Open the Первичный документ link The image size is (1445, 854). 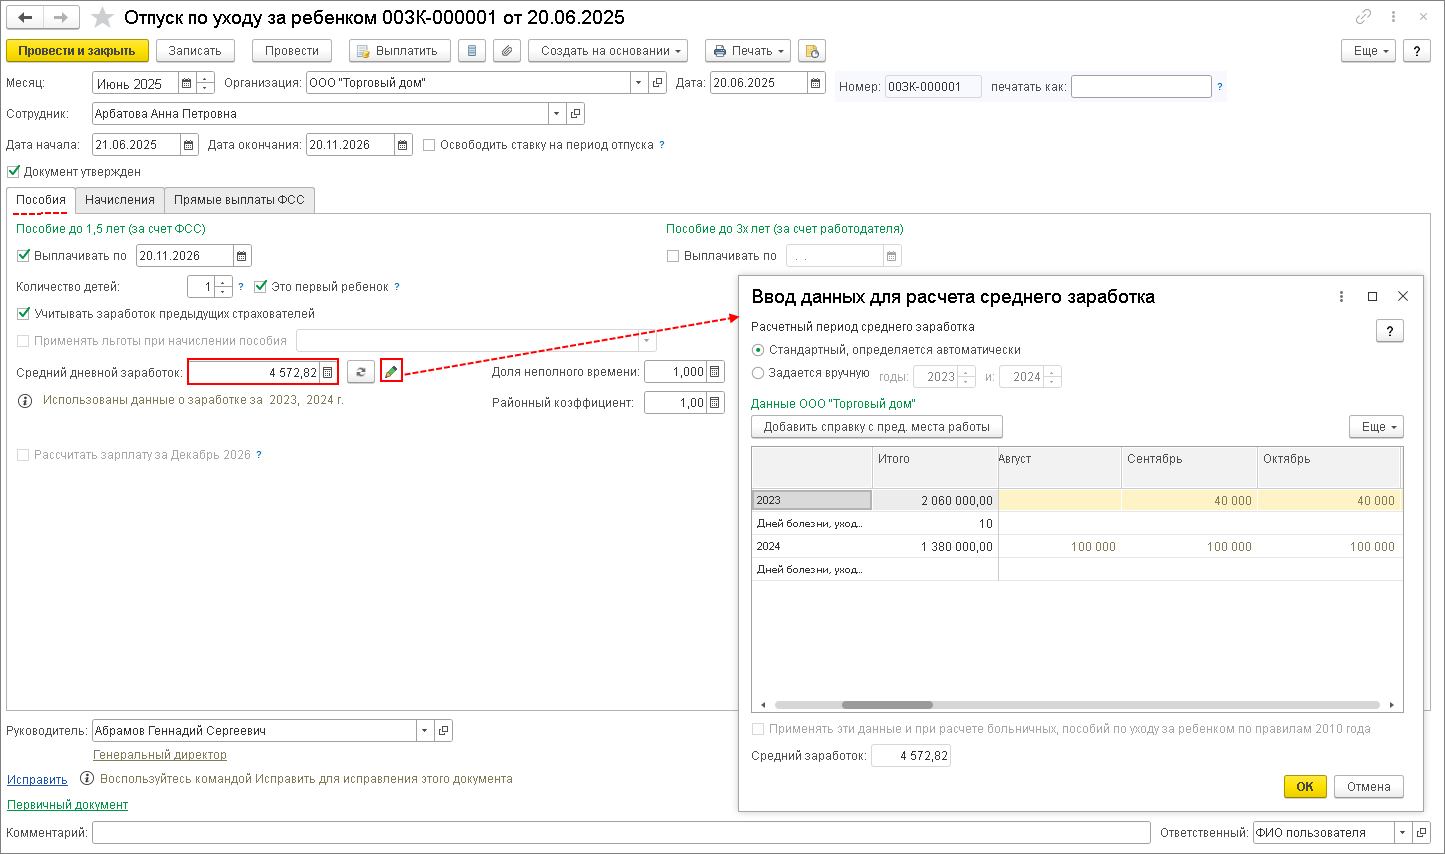pyautogui.click(x=68, y=805)
